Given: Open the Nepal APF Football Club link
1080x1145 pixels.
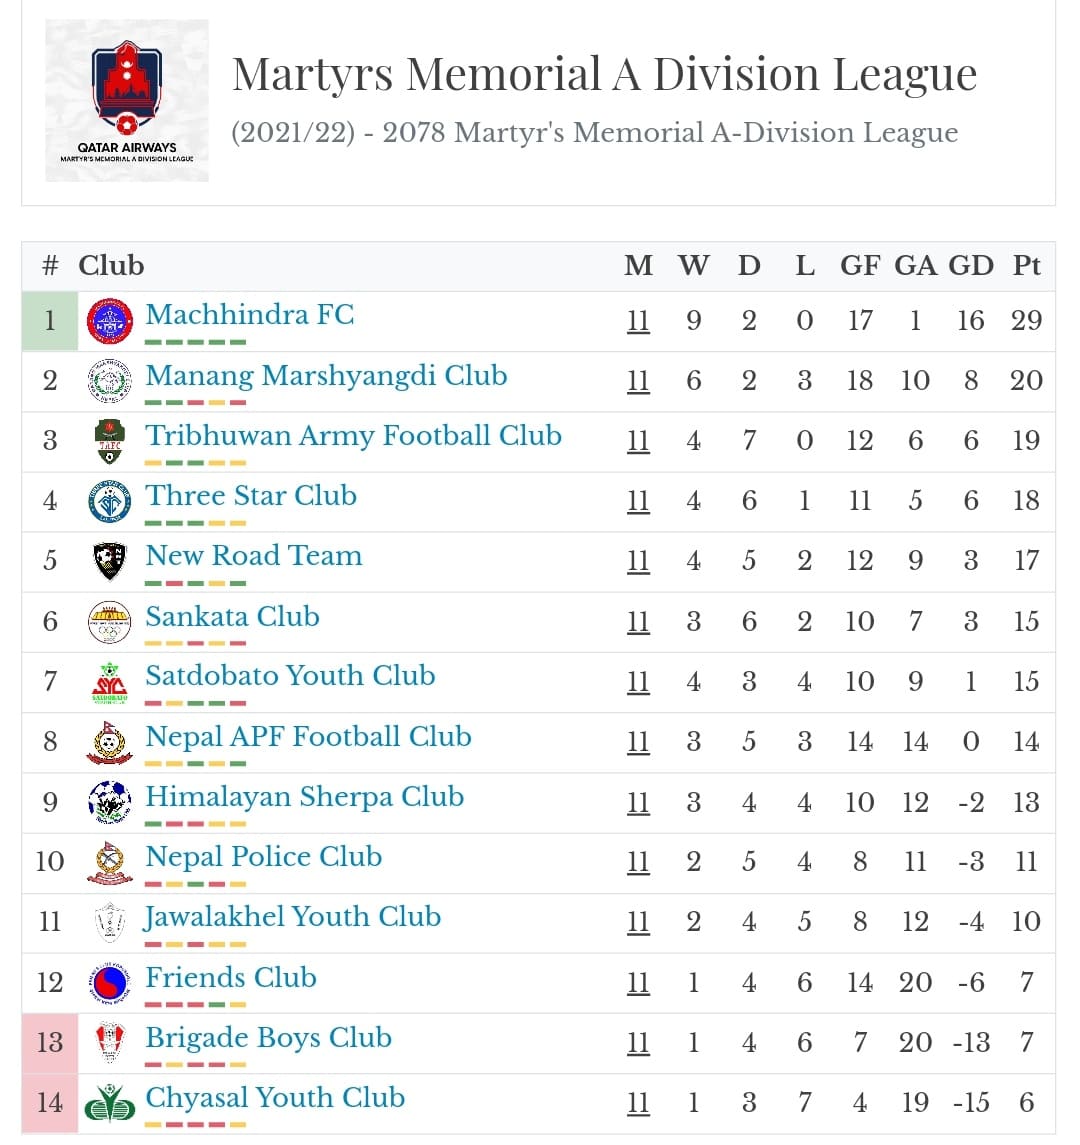Looking at the screenshot, I should click(308, 737).
